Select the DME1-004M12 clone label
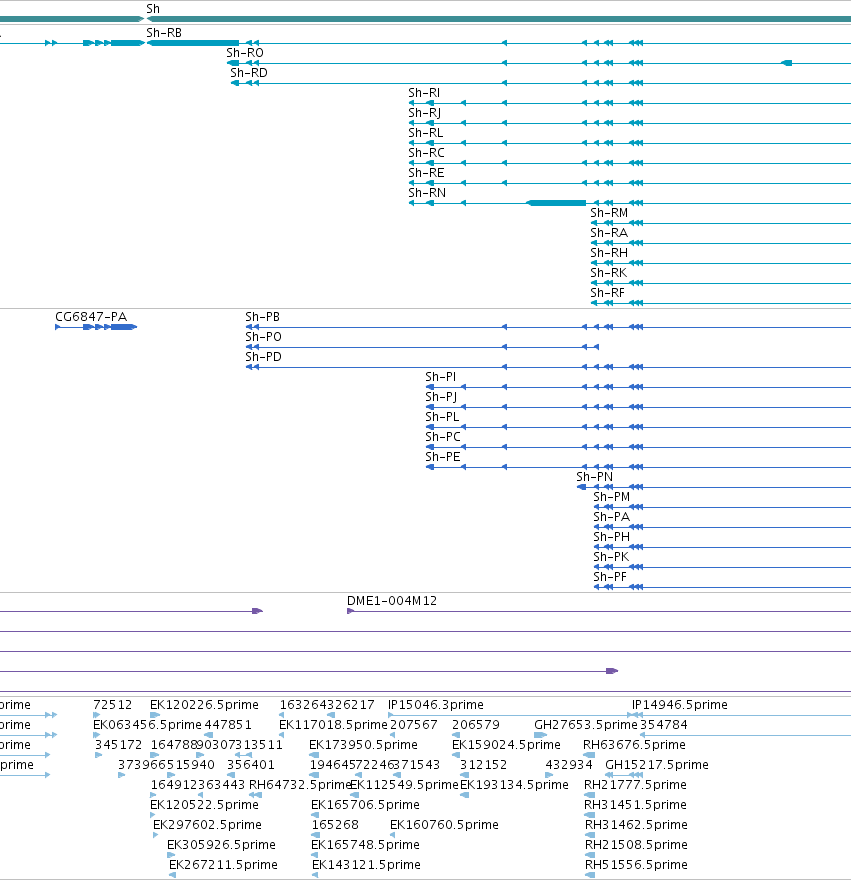 pyautogui.click(x=392, y=601)
